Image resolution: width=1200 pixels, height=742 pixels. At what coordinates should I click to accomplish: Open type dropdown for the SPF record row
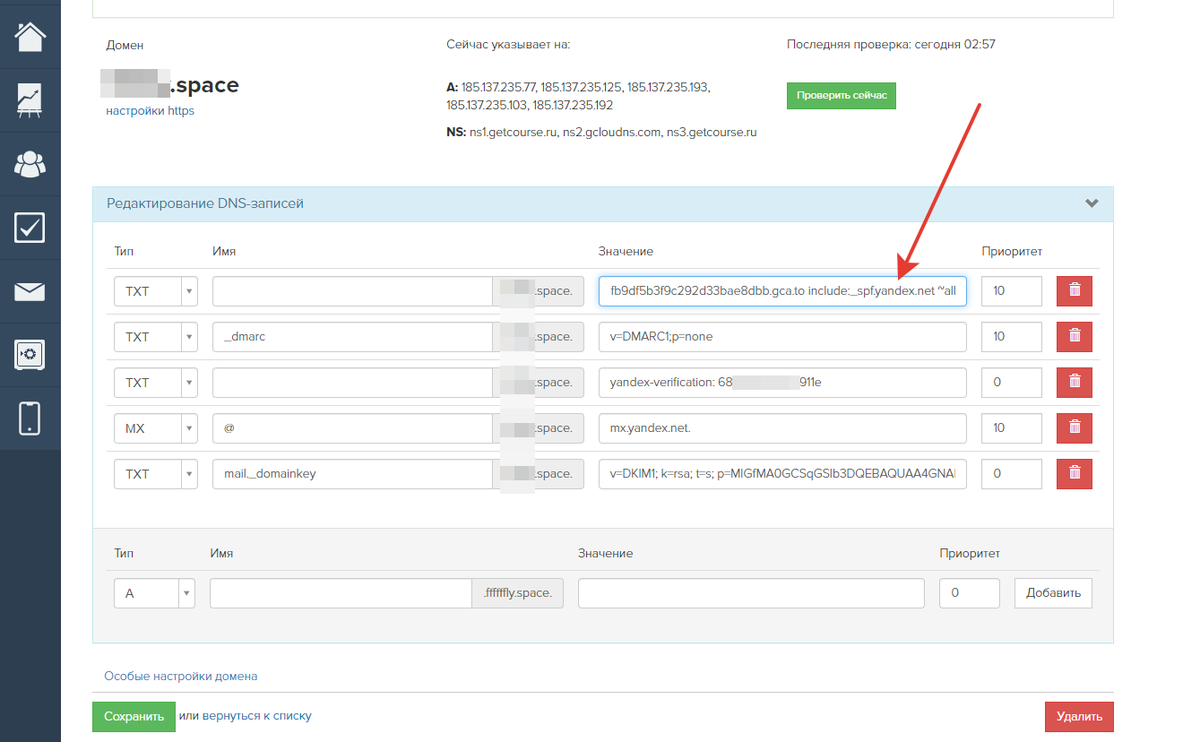(x=155, y=291)
